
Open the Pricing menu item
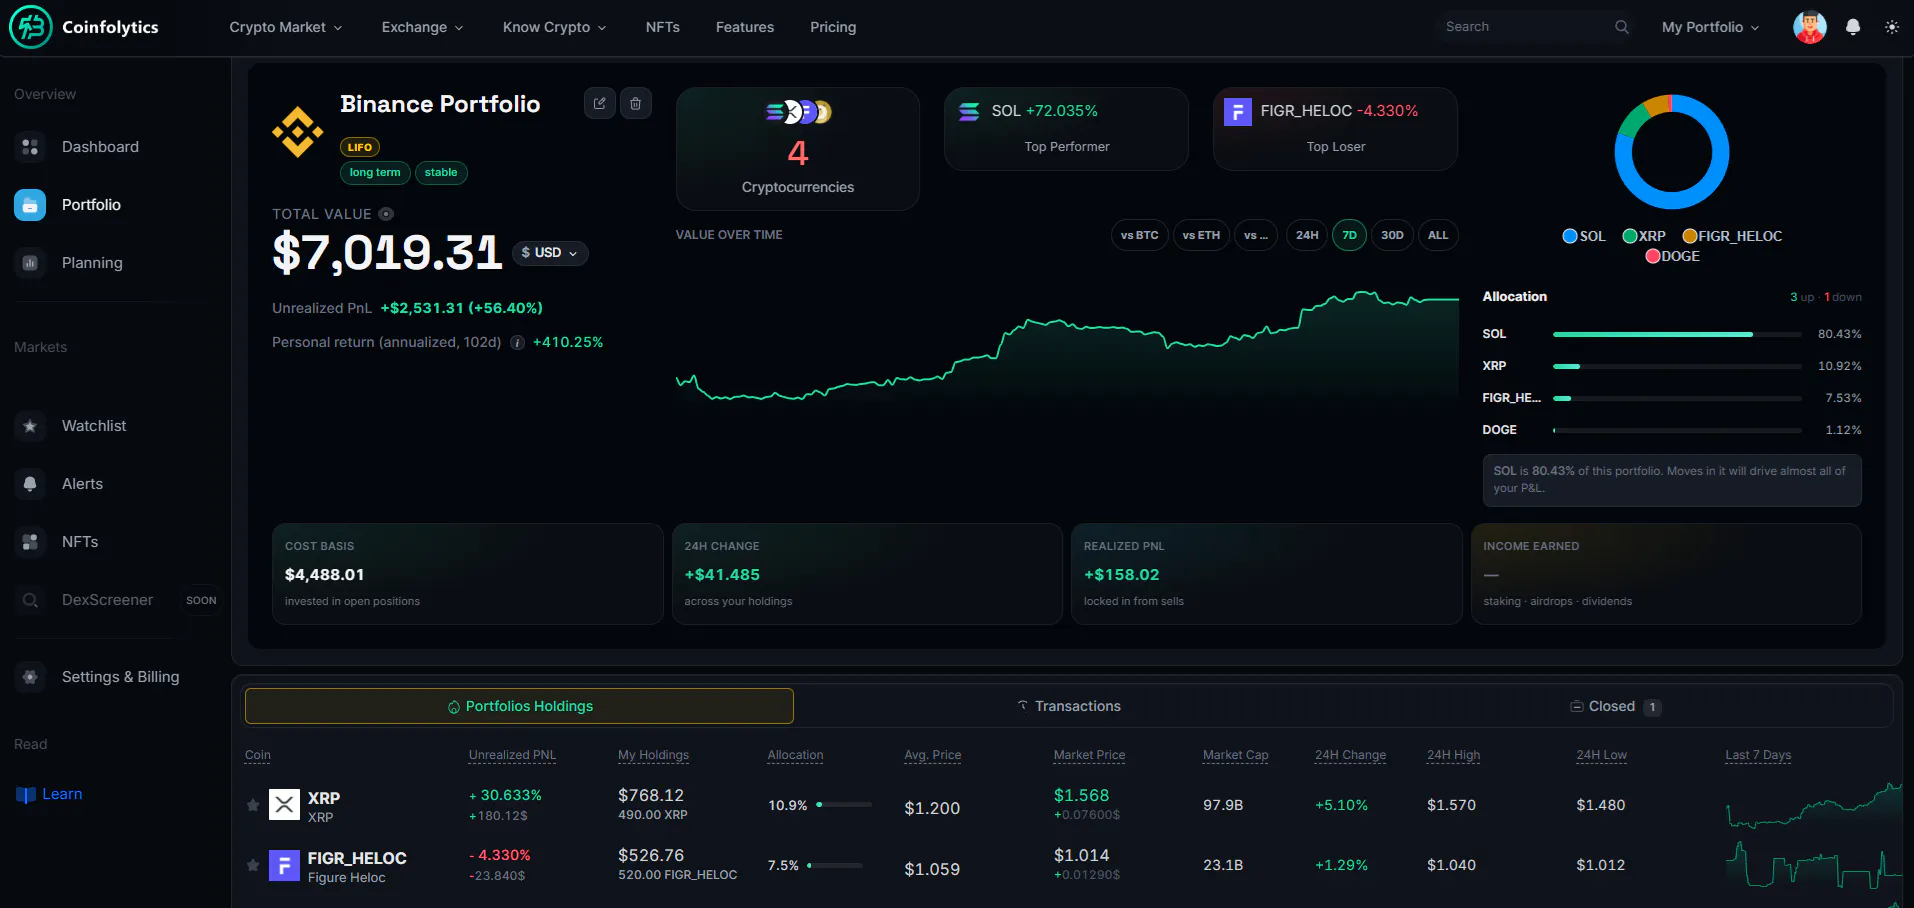click(x=833, y=27)
